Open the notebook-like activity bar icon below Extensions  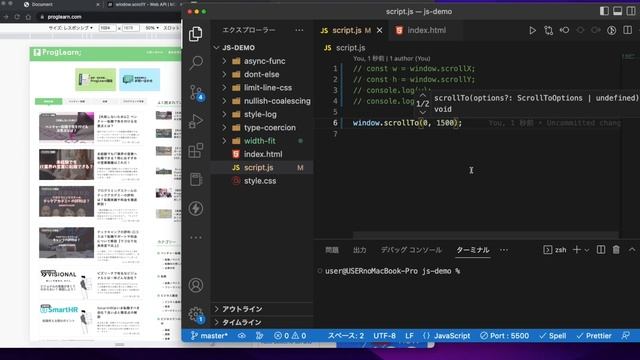click(196, 179)
